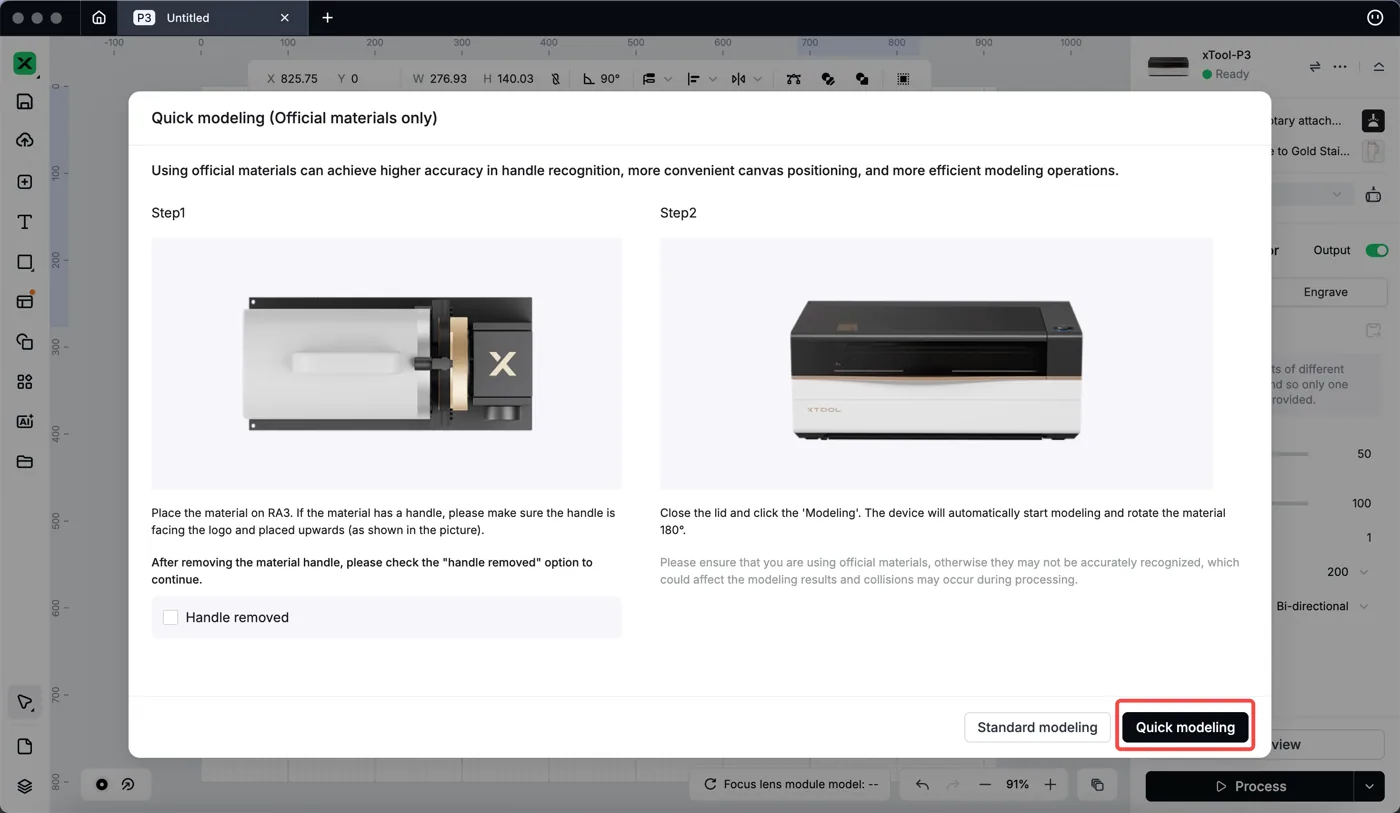
Task: Click the overlapping shapes combine icon in sidebar
Action: click(25, 342)
